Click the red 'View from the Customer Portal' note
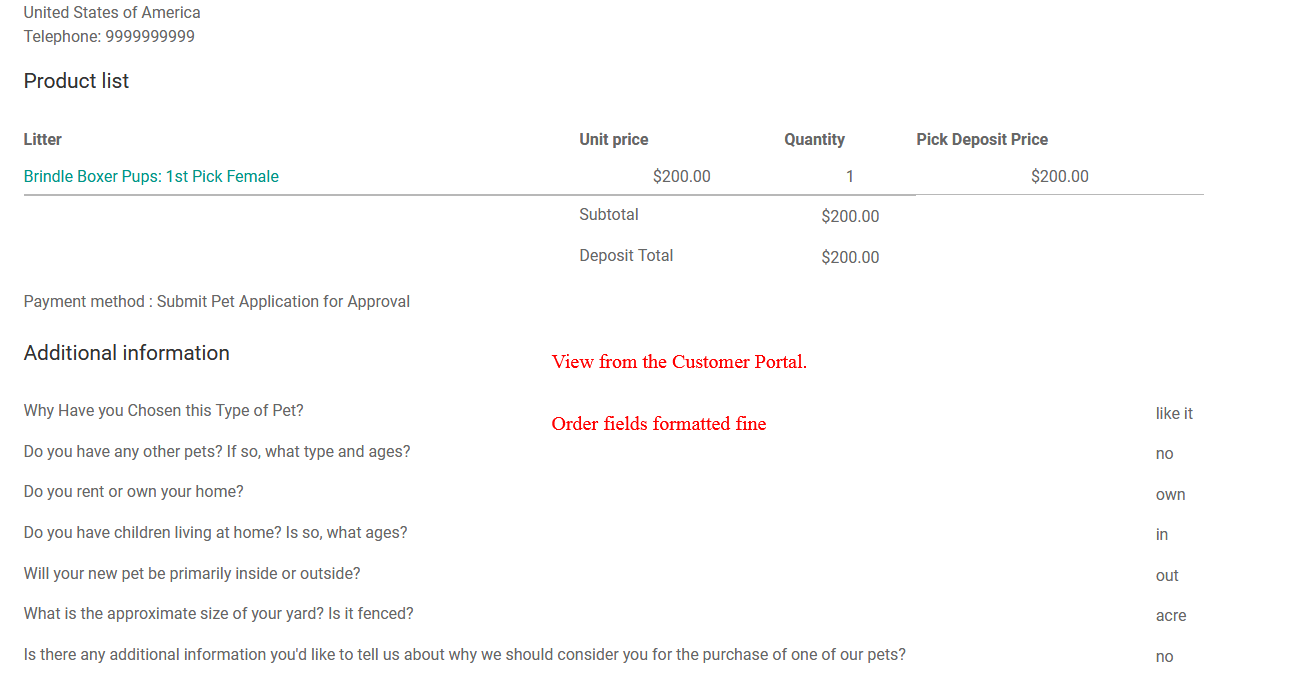The image size is (1298, 691). [x=679, y=361]
